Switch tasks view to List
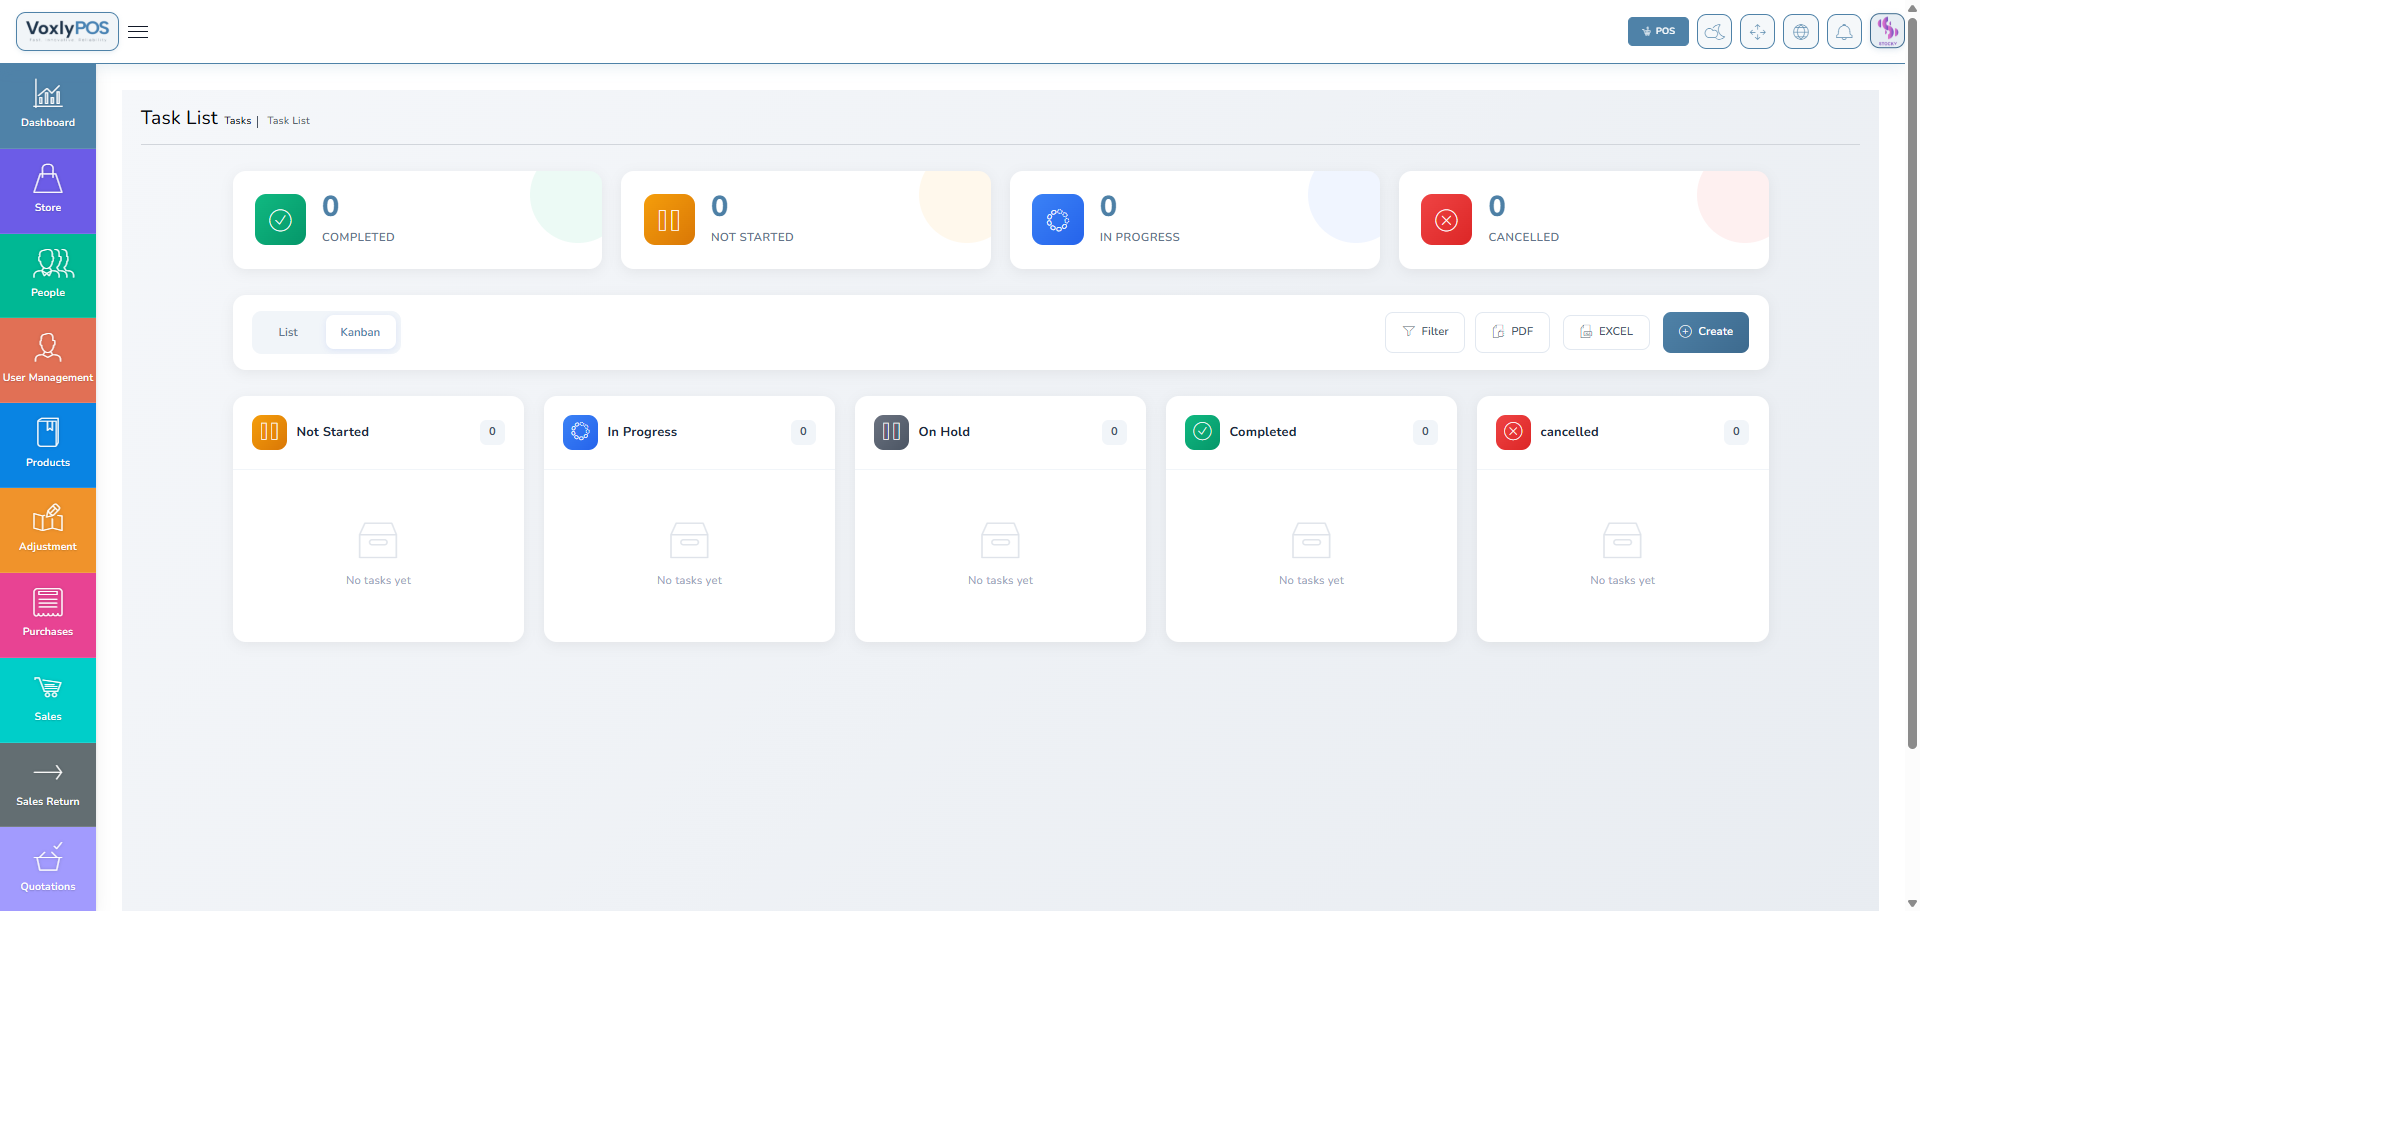The height and width of the screenshot is (1138, 2400). click(x=288, y=331)
